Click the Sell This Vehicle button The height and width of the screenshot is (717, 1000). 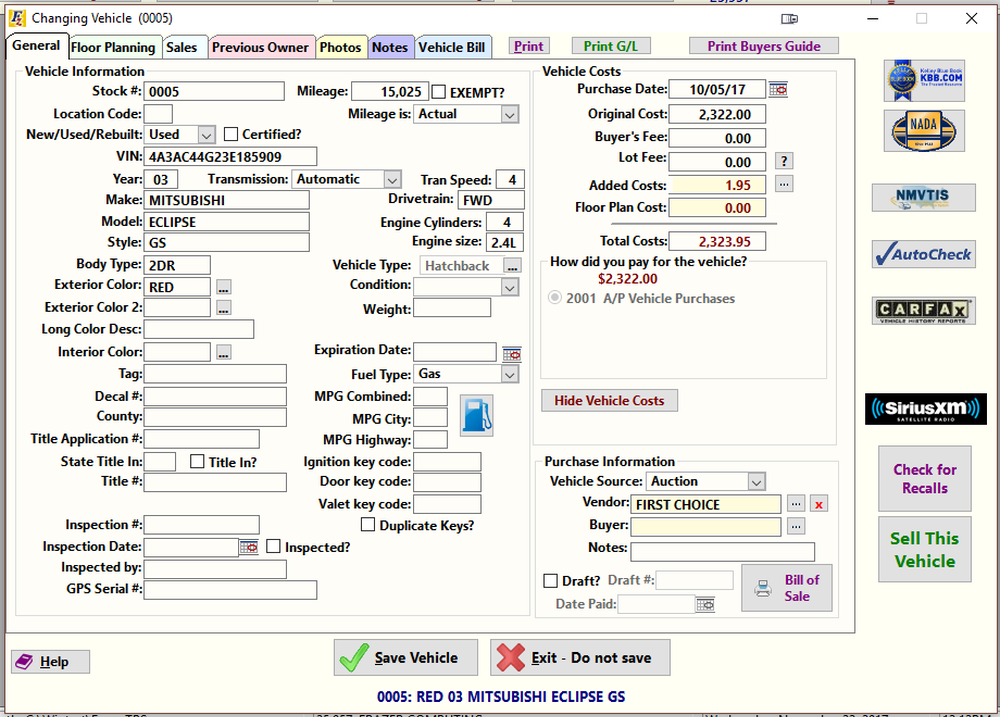click(x=923, y=549)
